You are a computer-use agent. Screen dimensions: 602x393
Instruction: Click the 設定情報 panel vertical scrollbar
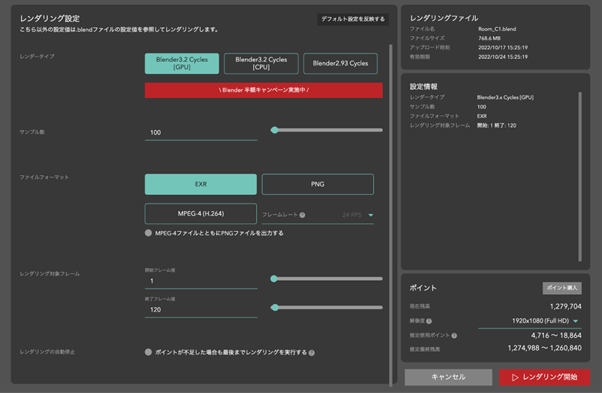click(580, 177)
